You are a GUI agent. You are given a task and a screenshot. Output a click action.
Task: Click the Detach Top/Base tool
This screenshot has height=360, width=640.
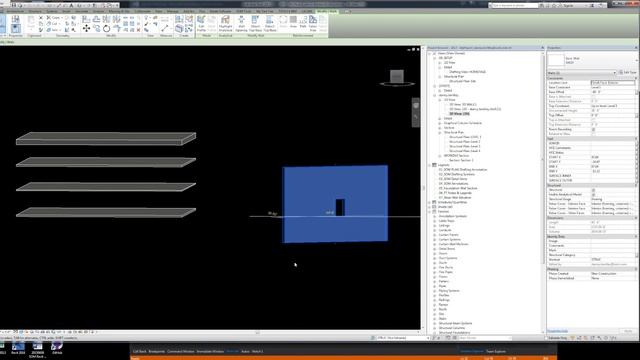click(270, 24)
